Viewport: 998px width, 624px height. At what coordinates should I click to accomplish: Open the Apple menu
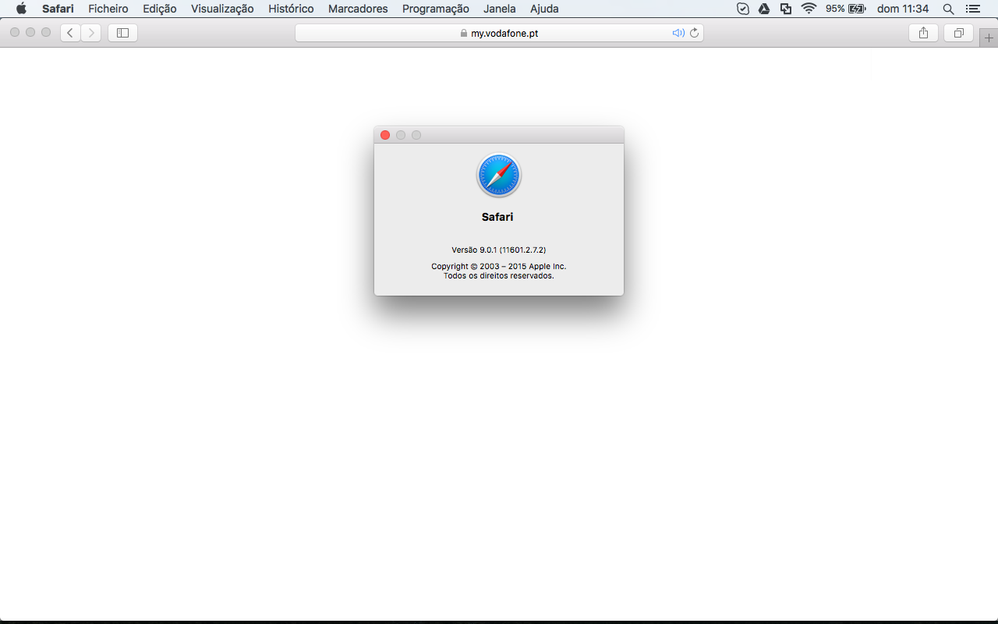coord(21,9)
